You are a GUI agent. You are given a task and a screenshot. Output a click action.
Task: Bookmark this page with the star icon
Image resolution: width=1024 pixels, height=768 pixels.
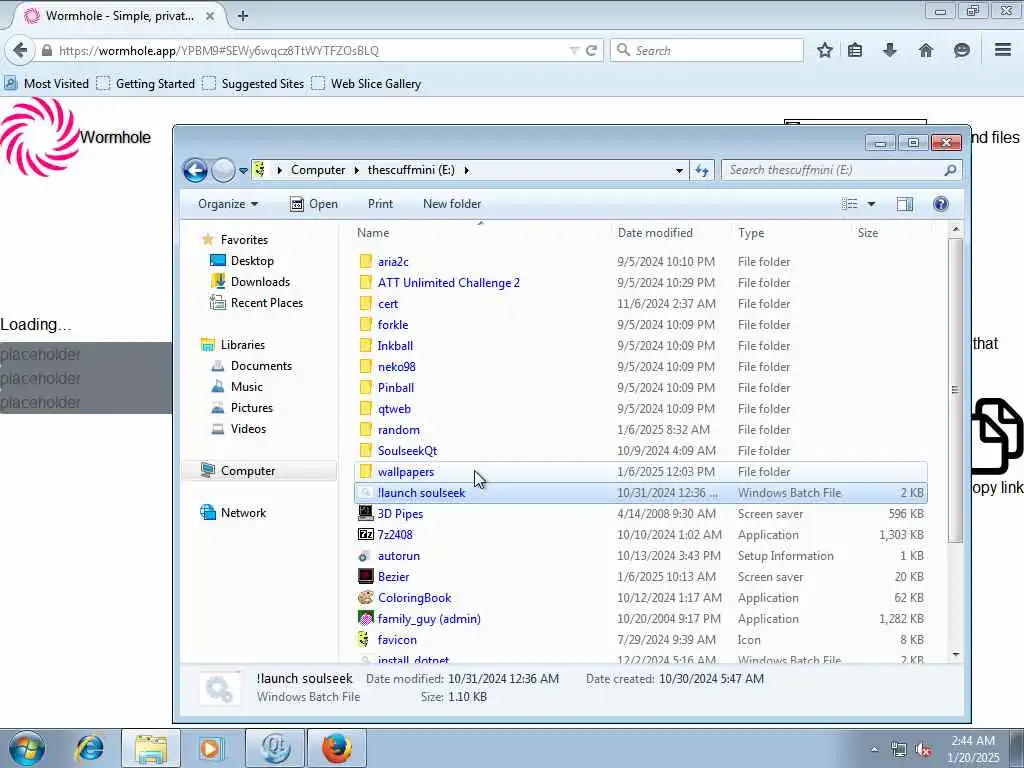click(x=825, y=50)
